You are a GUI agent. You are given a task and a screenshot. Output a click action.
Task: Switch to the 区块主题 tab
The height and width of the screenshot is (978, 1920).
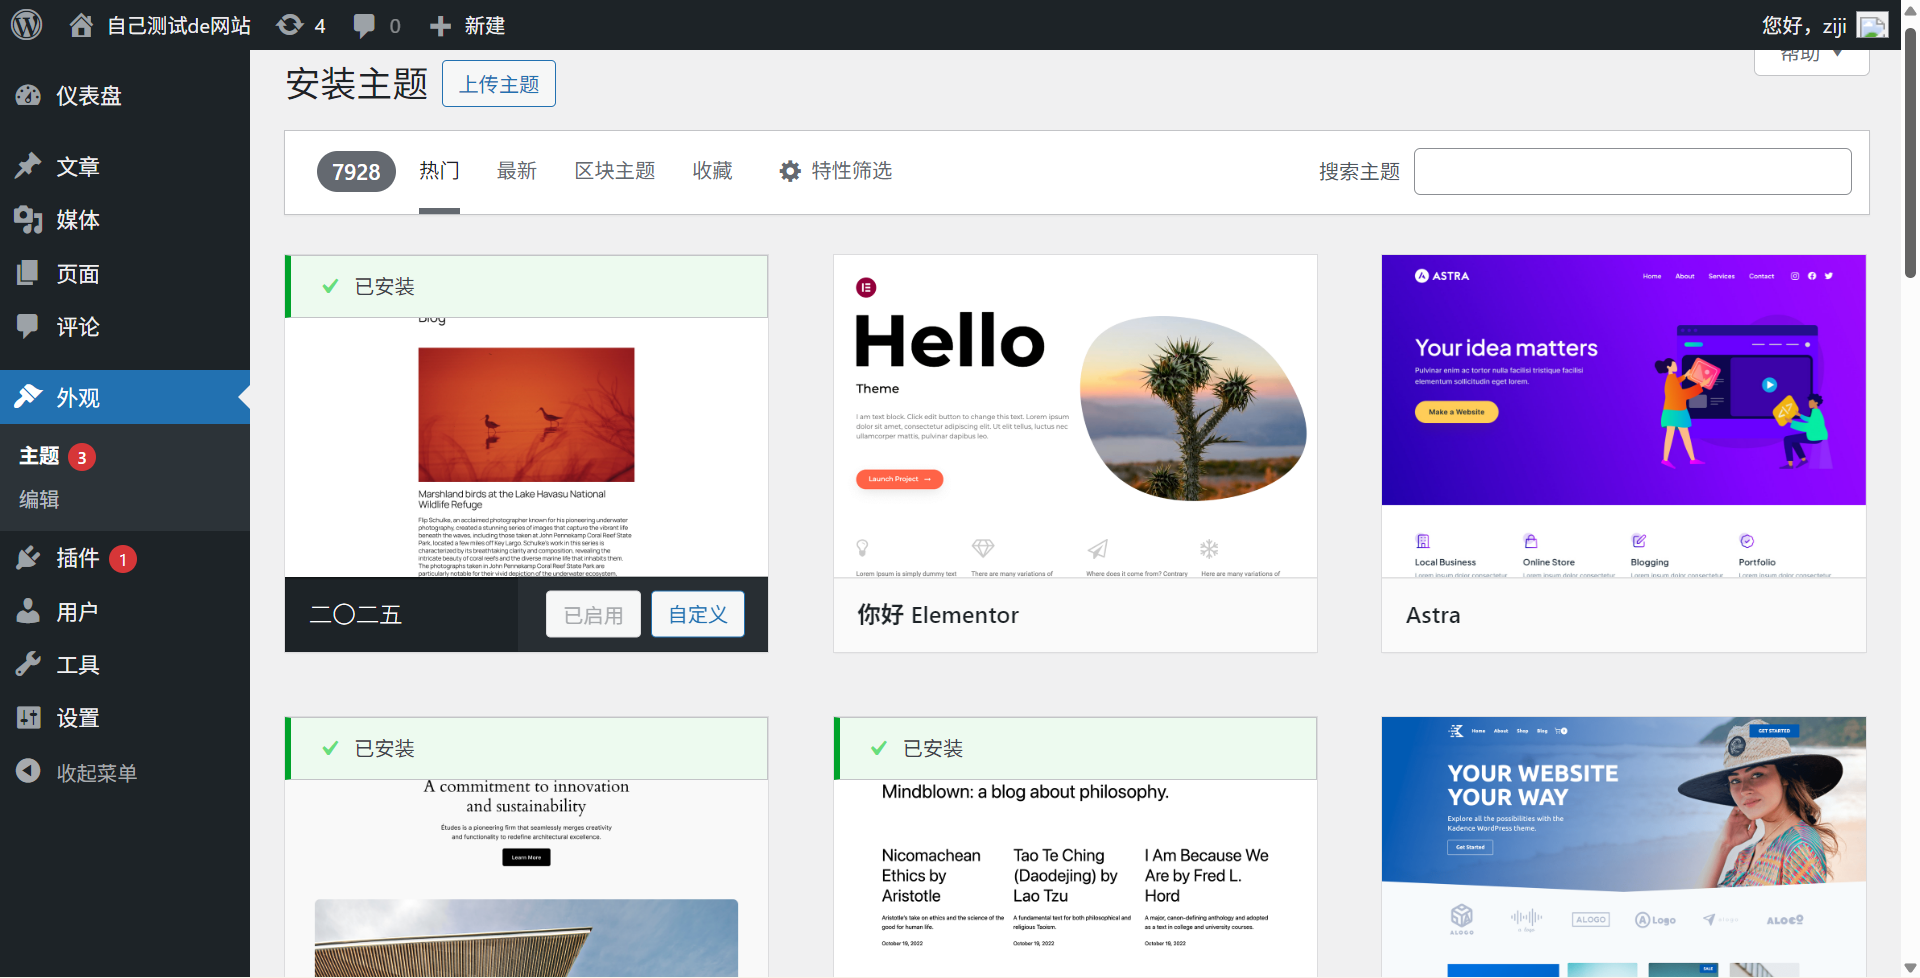click(x=615, y=171)
